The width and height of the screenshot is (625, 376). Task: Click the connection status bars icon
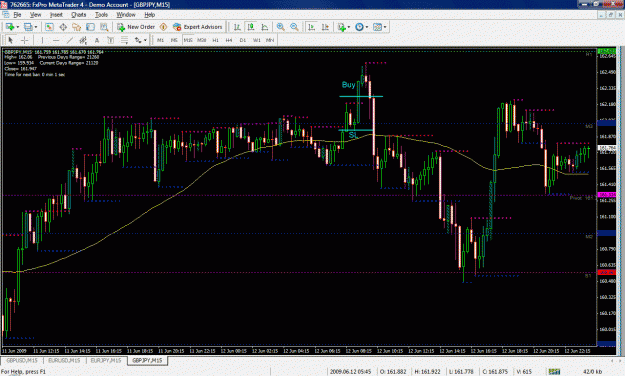coord(554,372)
